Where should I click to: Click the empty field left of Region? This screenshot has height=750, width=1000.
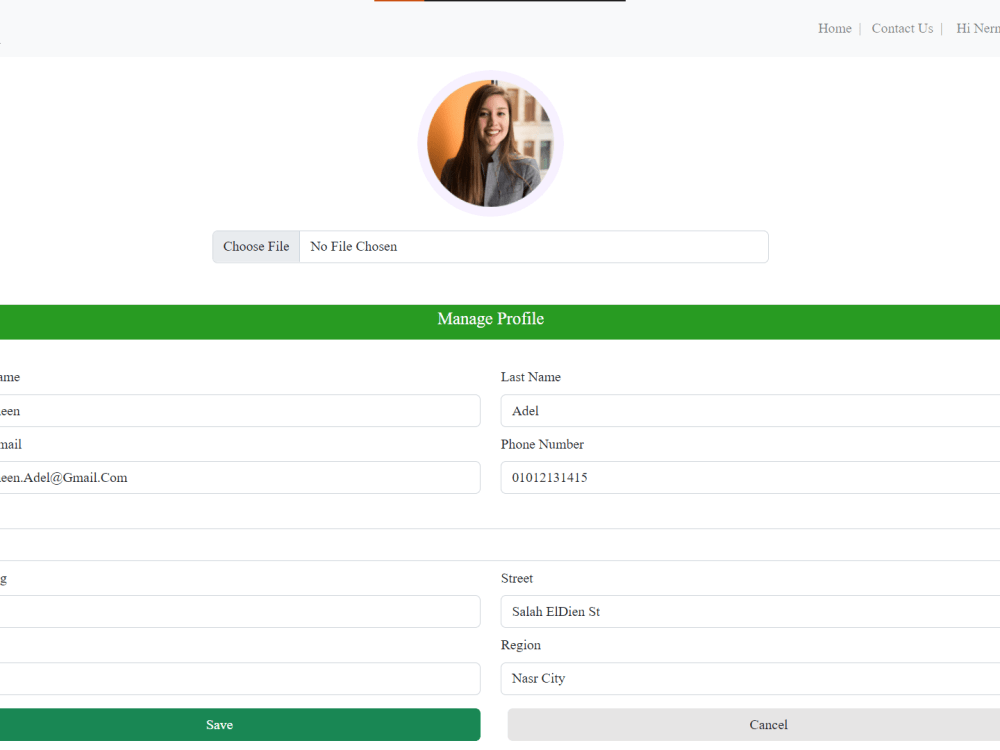click(240, 679)
